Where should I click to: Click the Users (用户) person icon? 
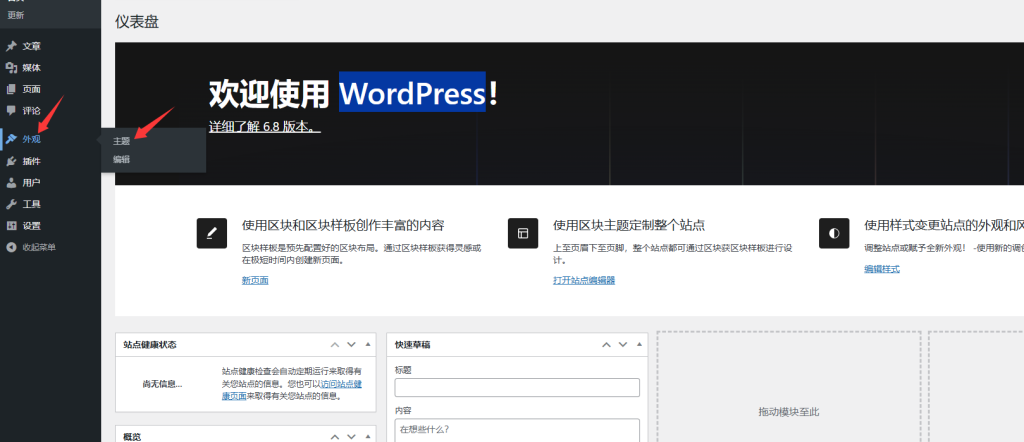click(x=11, y=183)
